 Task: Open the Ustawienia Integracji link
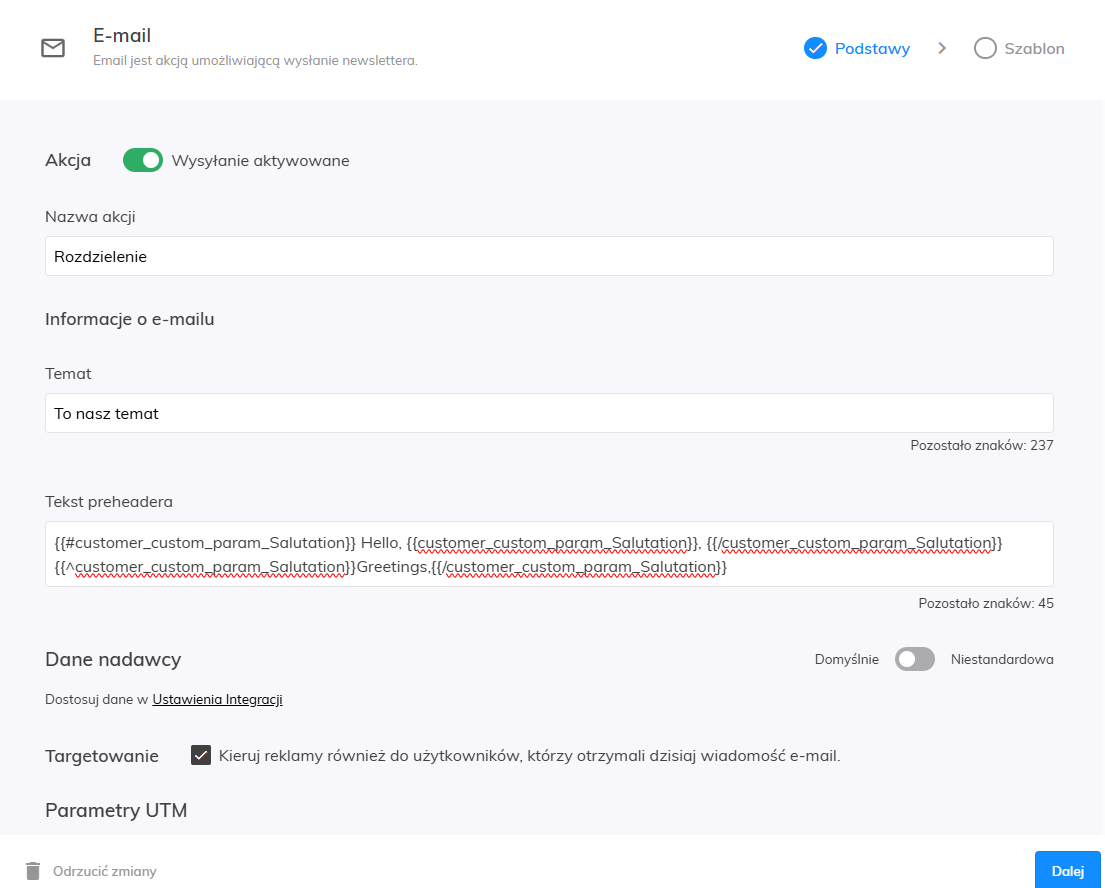coord(217,700)
